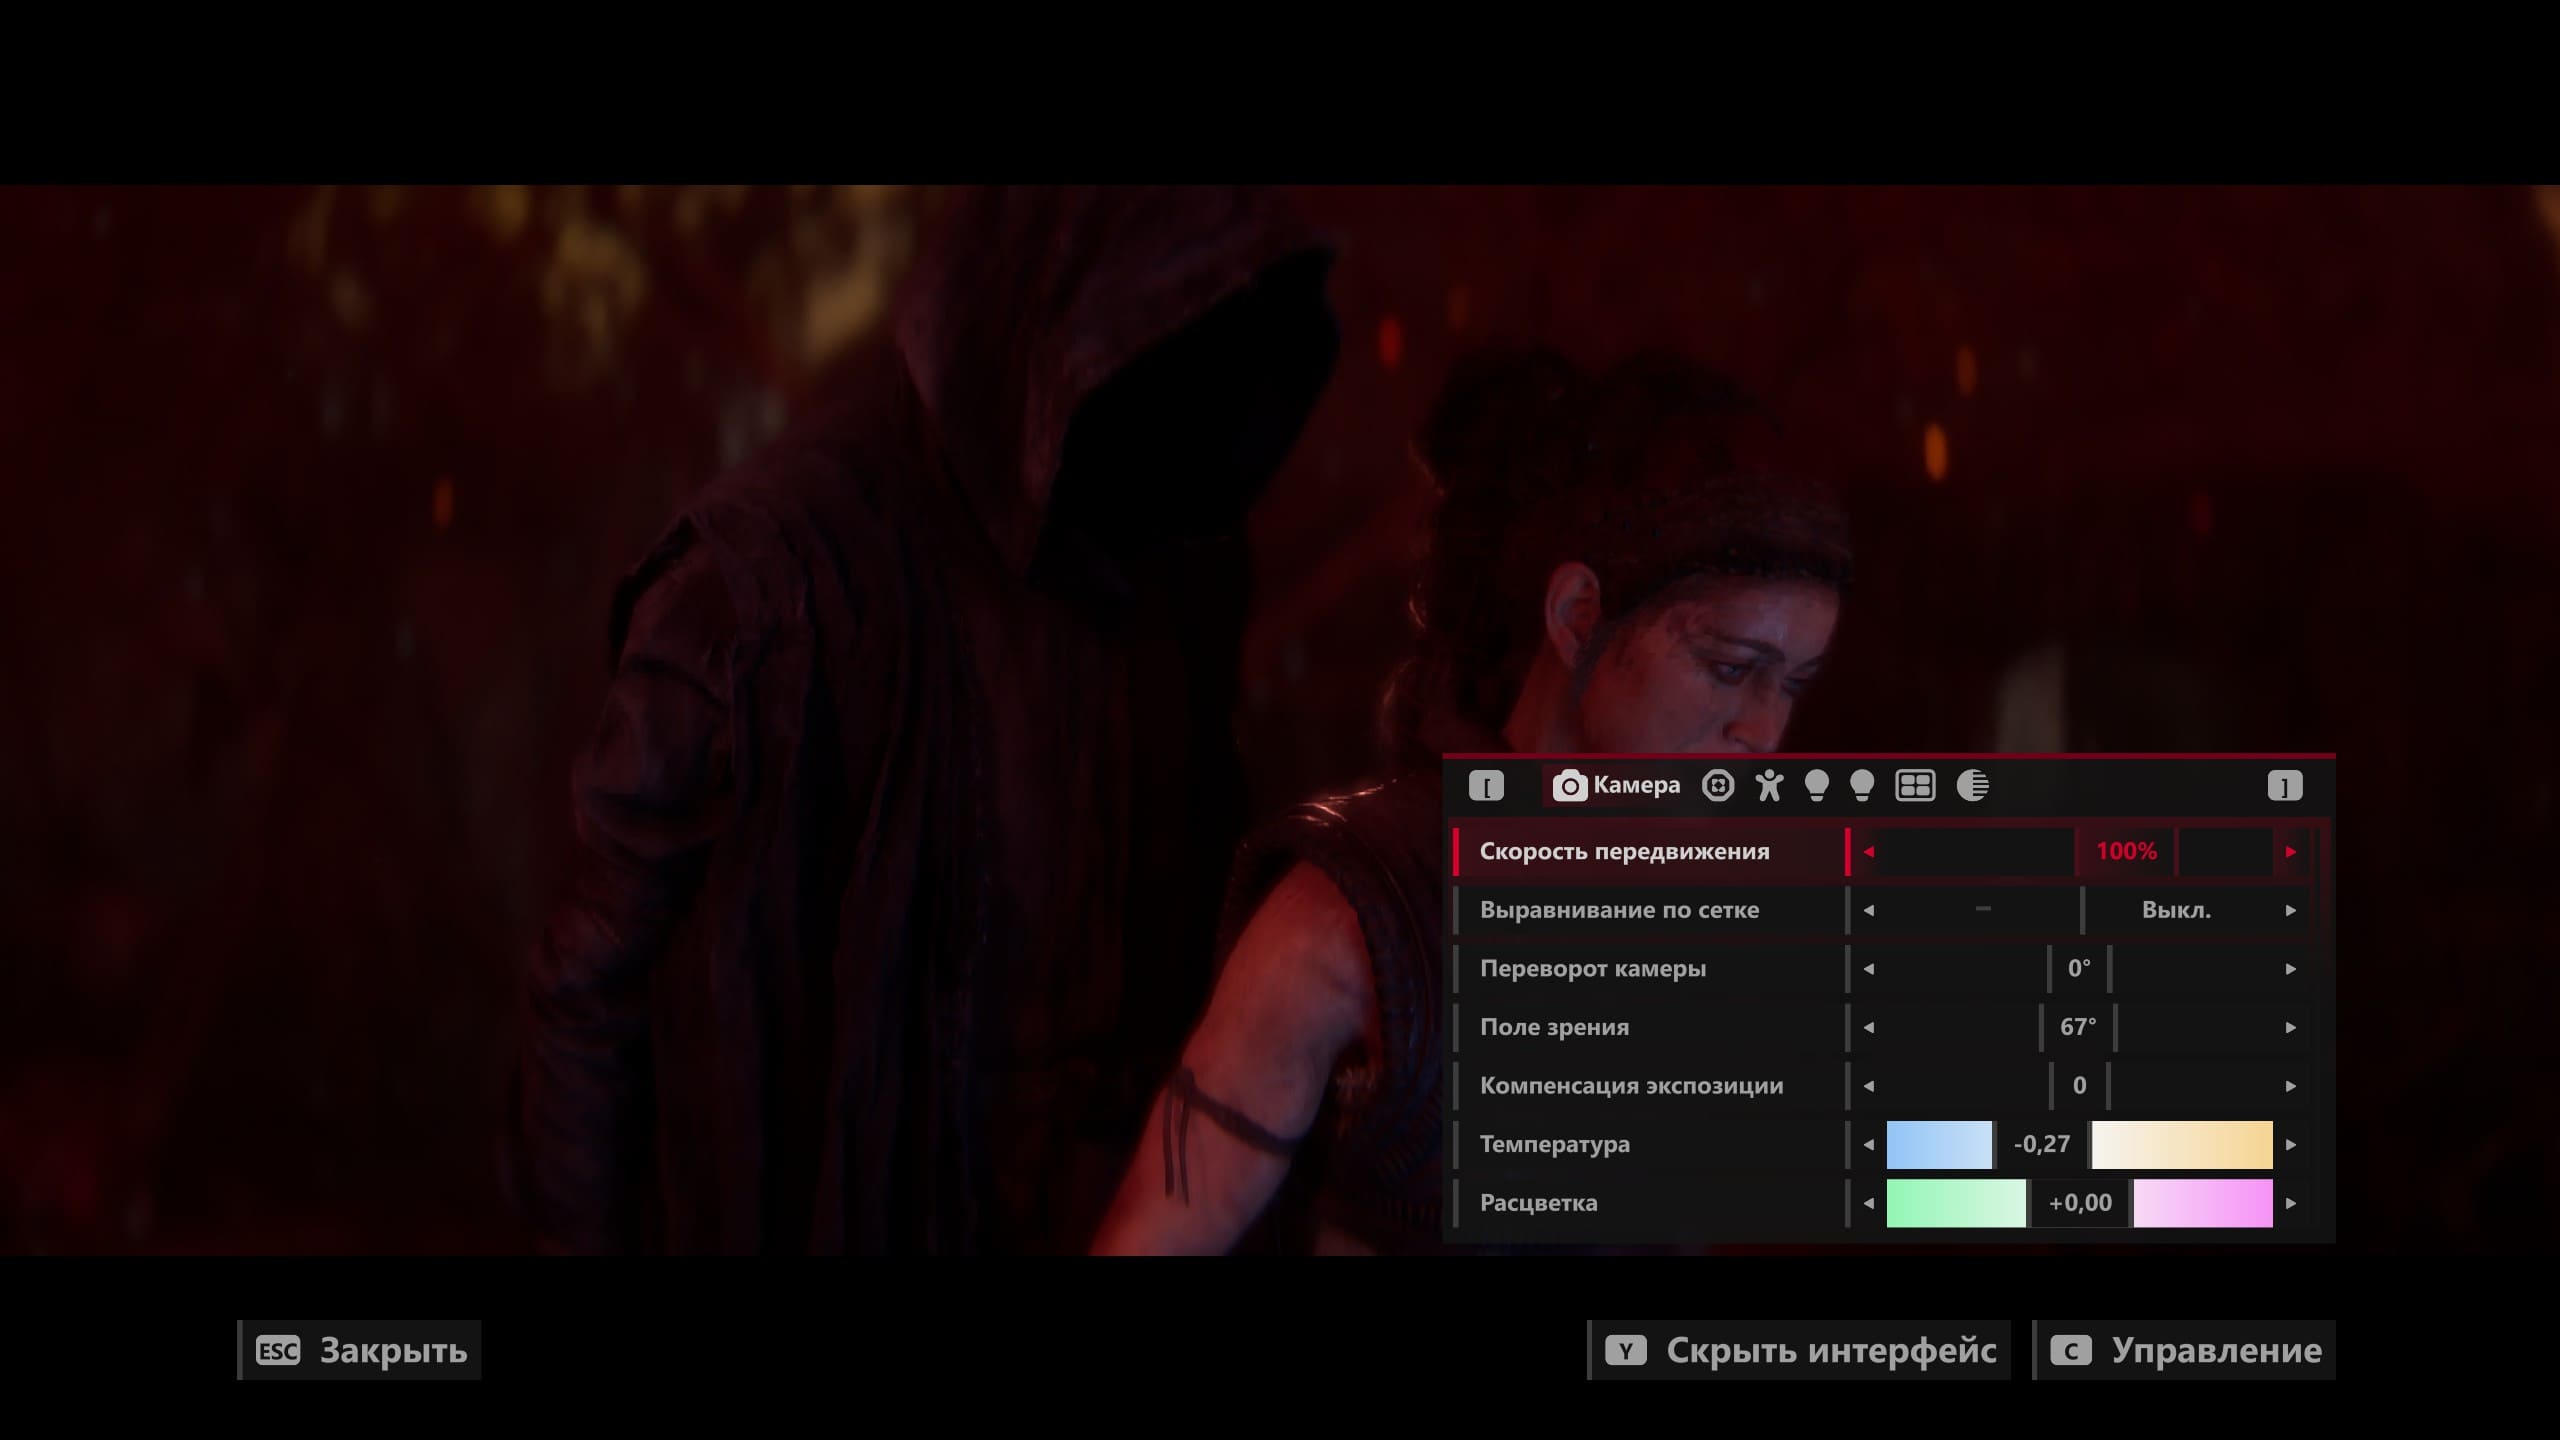Select the Температура row label
This screenshot has height=1440, width=2560.
[x=1555, y=1144]
